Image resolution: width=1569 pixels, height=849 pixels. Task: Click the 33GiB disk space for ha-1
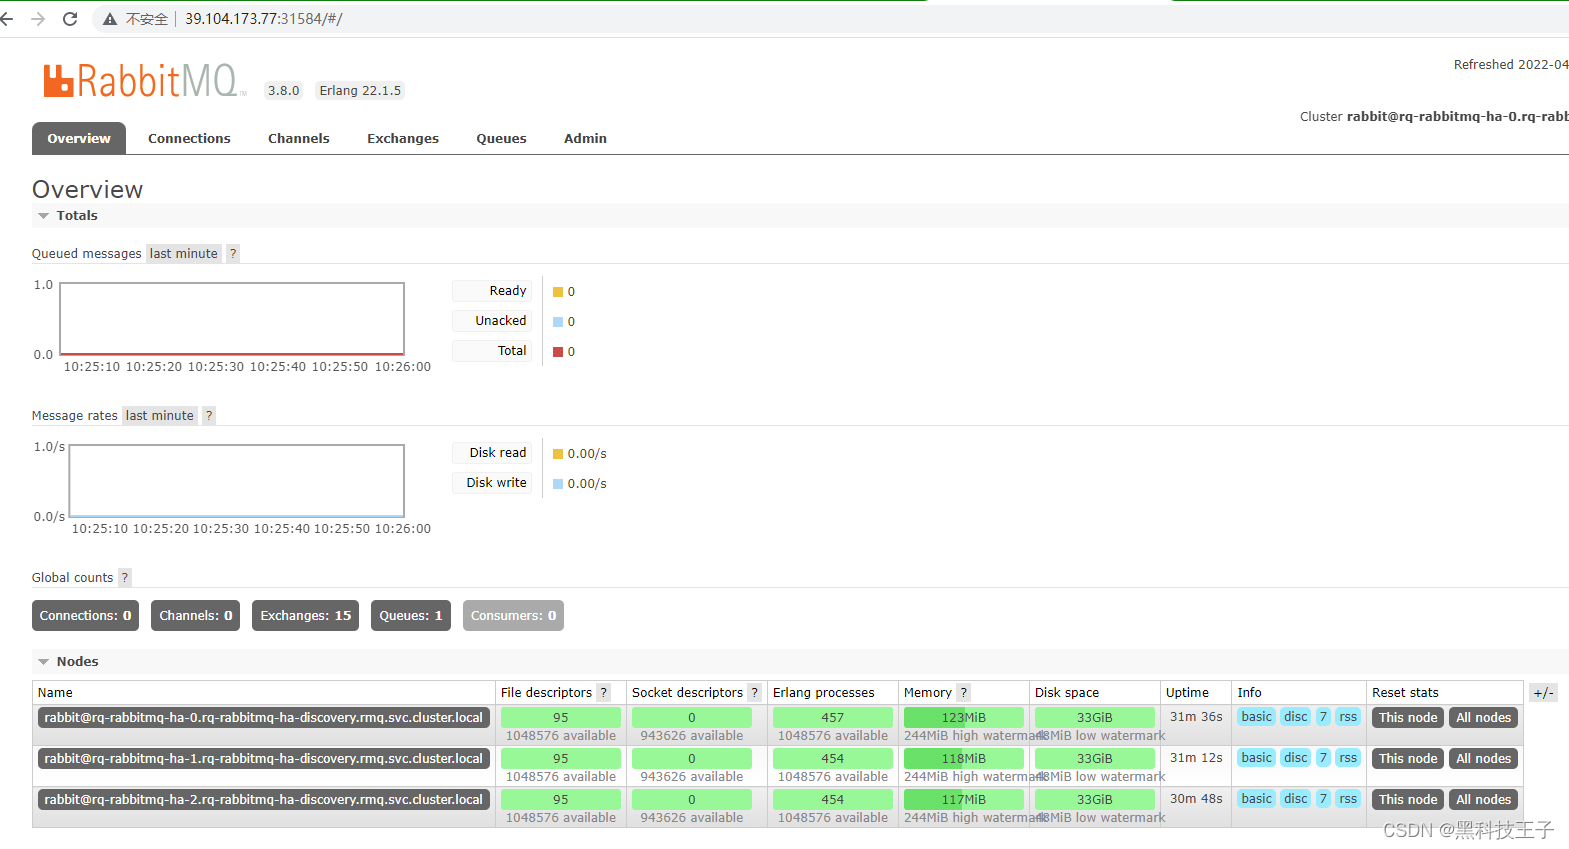pyautogui.click(x=1095, y=759)
